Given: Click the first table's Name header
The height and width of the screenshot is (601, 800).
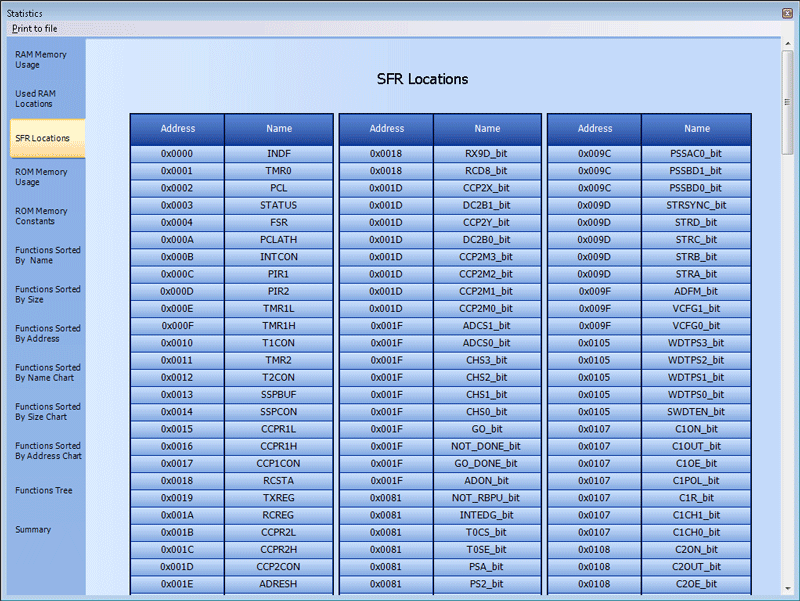Looking at the screenshot, I should 279,129.
